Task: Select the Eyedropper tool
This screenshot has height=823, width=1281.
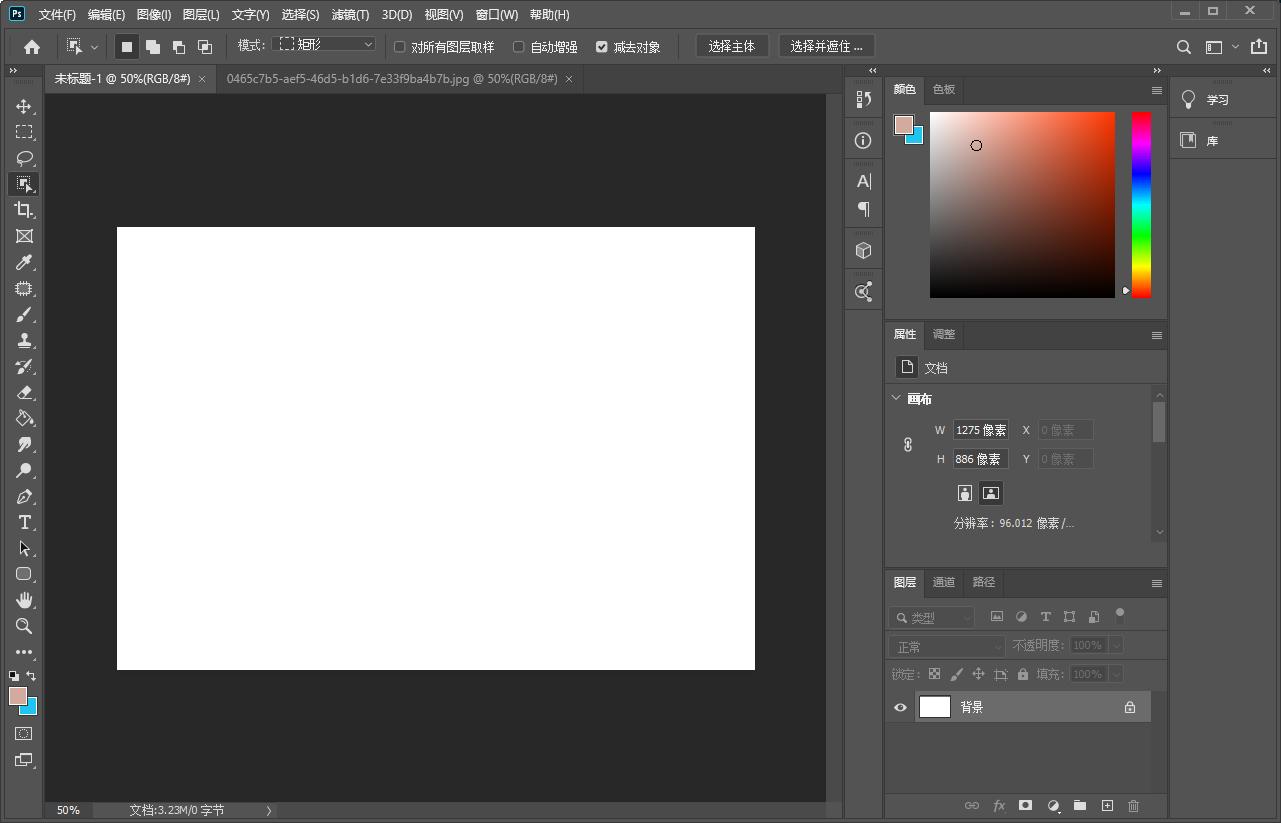Action: pyautogui.click(x=24, y=262)
